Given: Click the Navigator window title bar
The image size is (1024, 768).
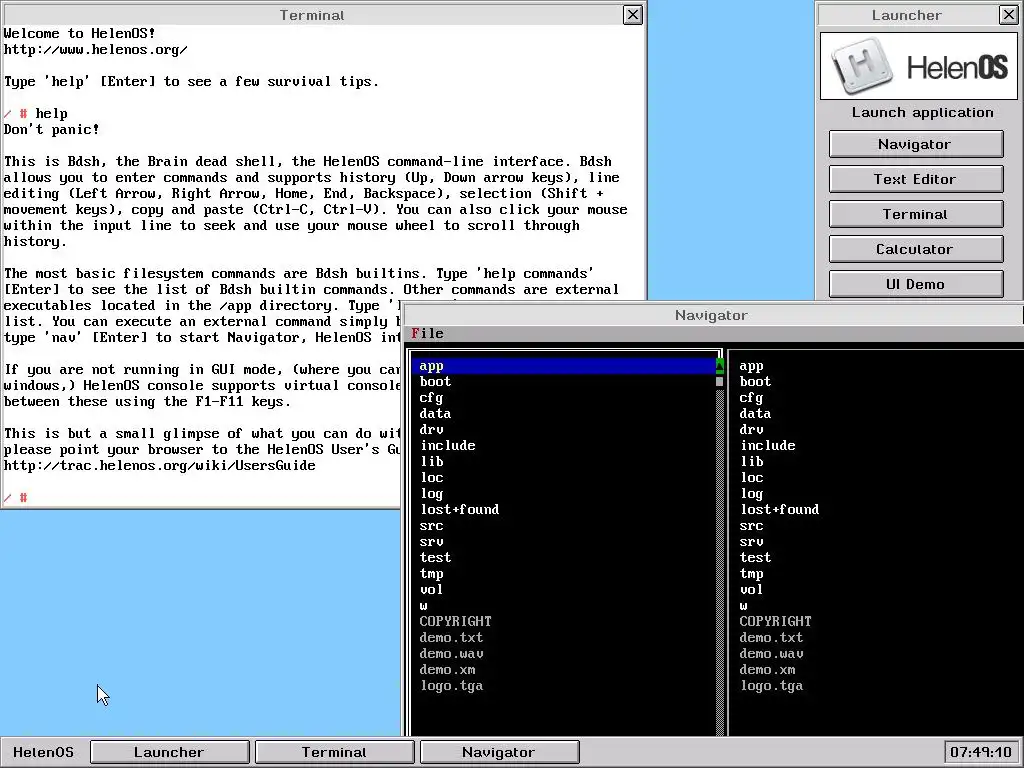Looking at the screenshot, I should coord(713,315).
